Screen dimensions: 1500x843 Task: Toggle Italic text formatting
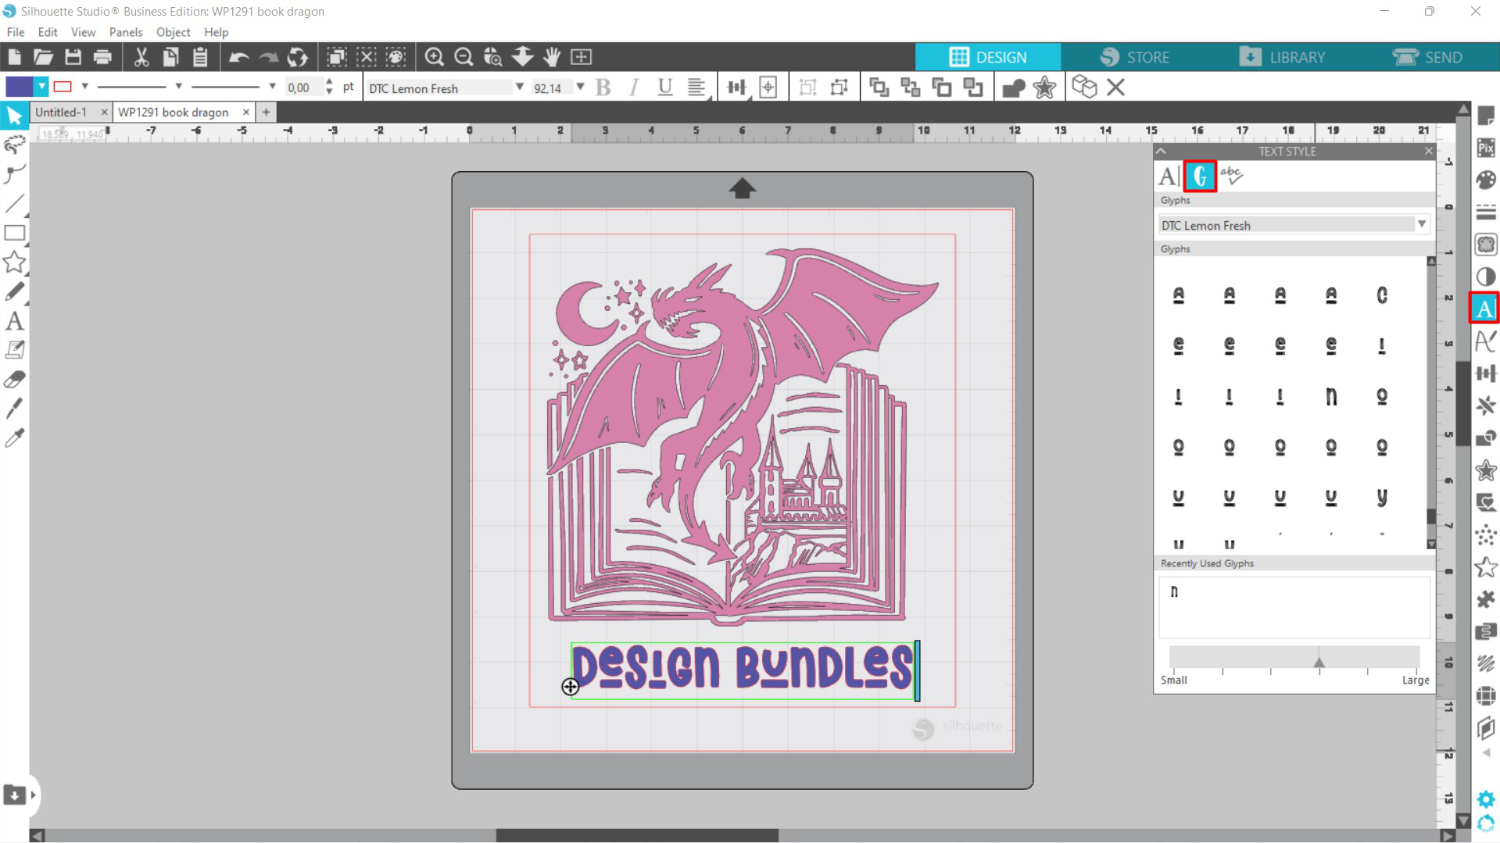[634, 87]
